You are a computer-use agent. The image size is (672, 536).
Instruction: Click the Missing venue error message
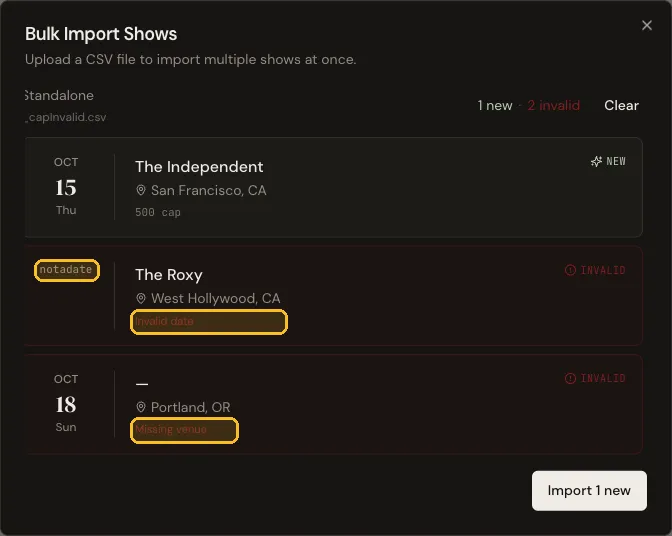[184, 430]
